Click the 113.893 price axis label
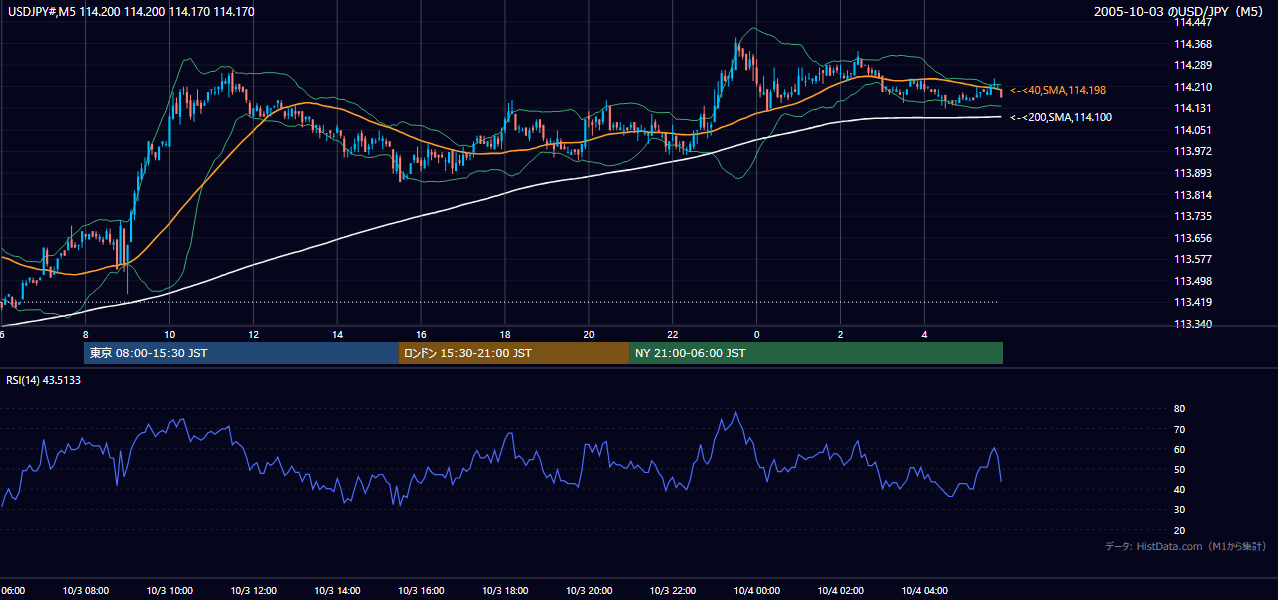The height and width of the screenshot is (600, 1278). pos(1192,173)
